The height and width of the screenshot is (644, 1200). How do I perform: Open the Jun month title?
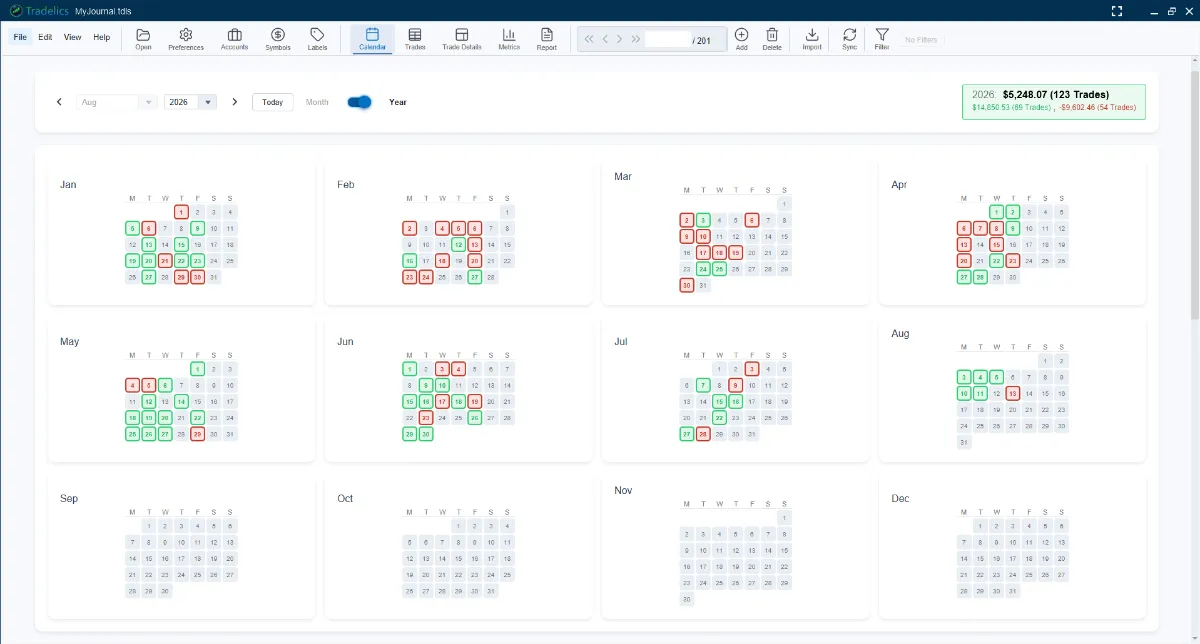345,342
